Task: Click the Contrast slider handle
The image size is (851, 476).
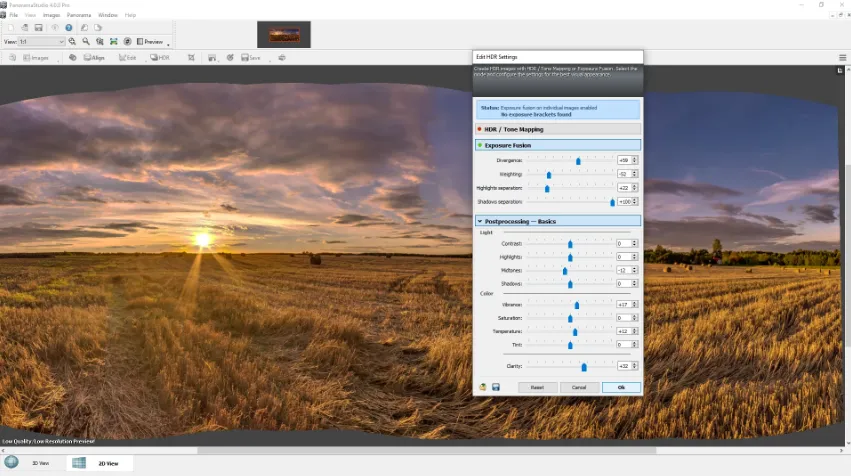Action: 570,244
